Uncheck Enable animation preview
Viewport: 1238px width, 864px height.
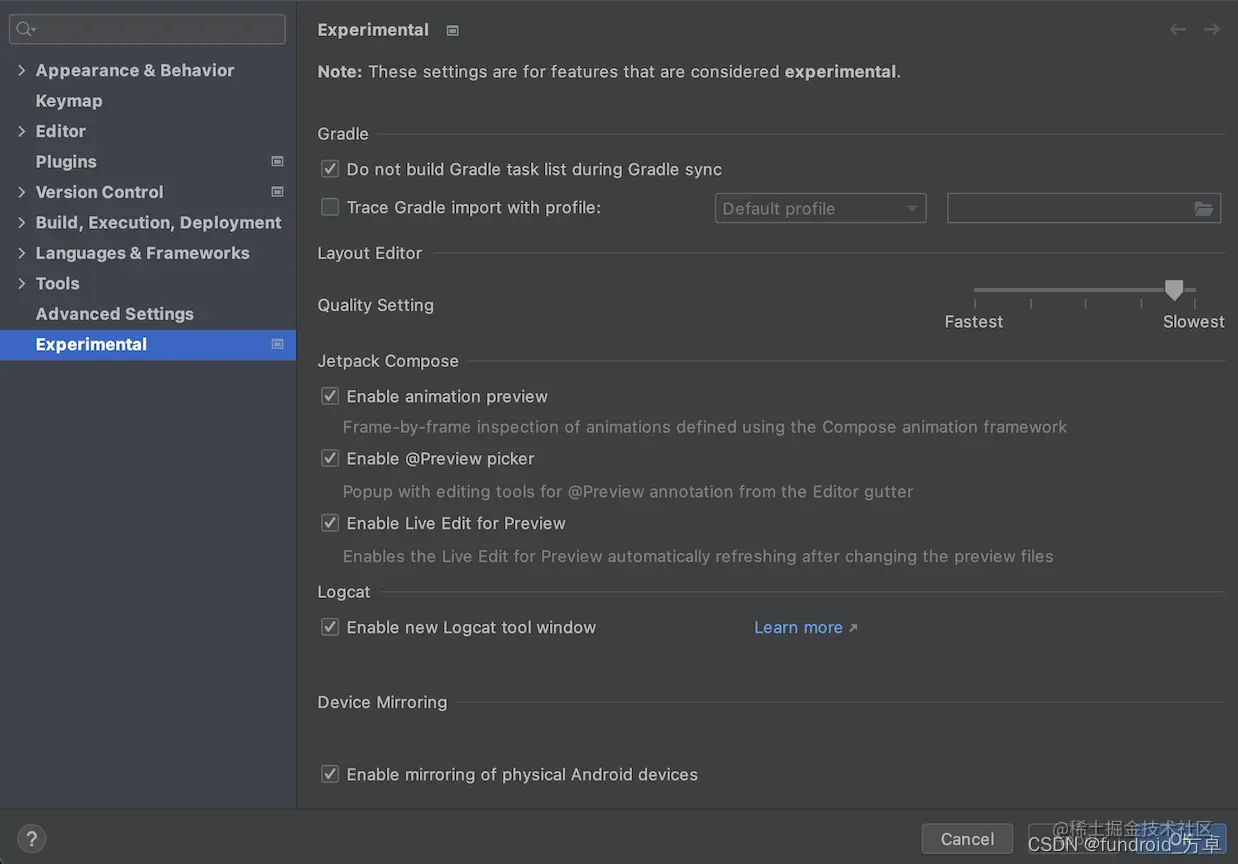pos(330,397)
